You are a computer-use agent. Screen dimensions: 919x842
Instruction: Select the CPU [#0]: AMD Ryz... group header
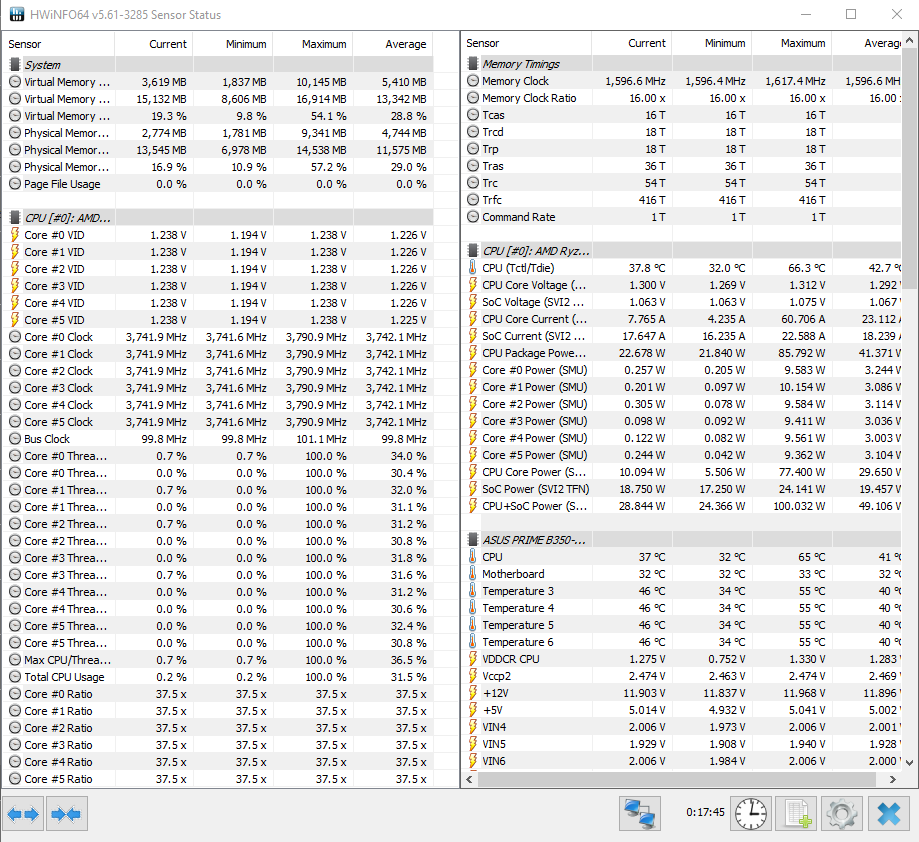point(683,251)
